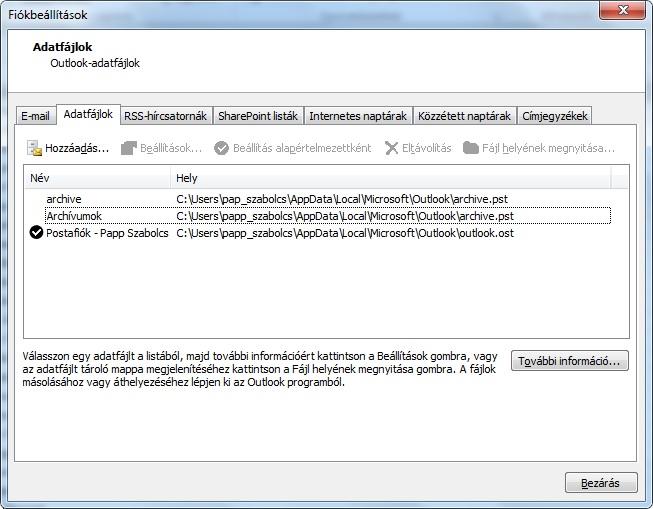Viewport: 653px width, 509px height.
Task: Open the SharePoint listák tab
Action: pyautogui.click(x=258, y=115)
